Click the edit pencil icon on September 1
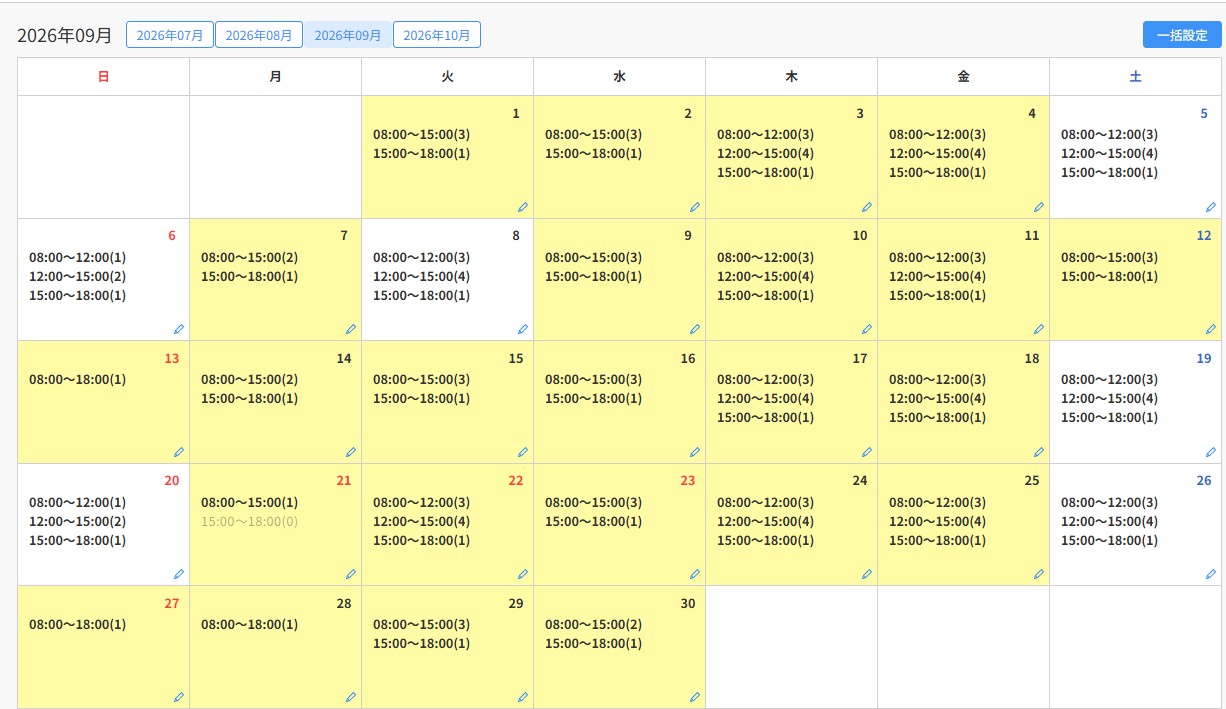This screenshot has height=709, width=1226. [523, 207]
